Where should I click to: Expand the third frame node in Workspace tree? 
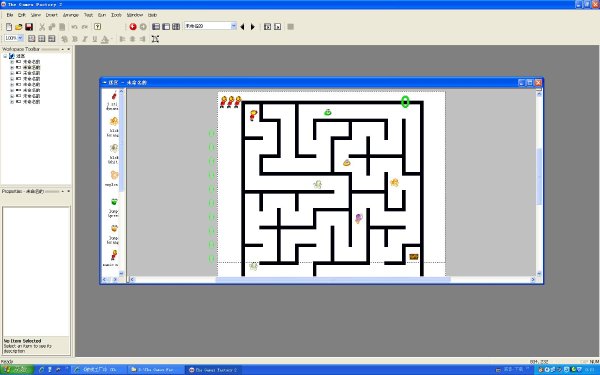click(x=12, y=73)
